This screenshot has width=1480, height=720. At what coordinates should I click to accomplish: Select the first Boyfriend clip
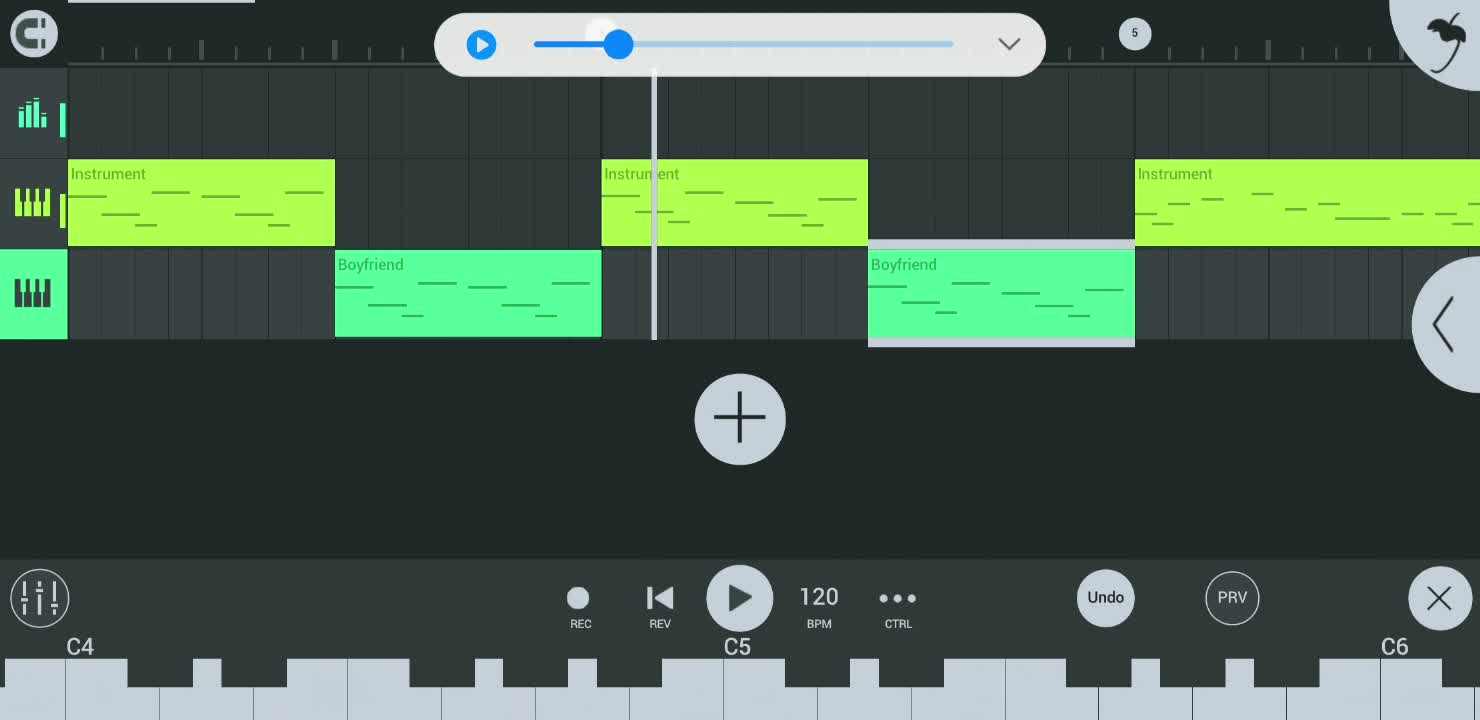[468, 293]
